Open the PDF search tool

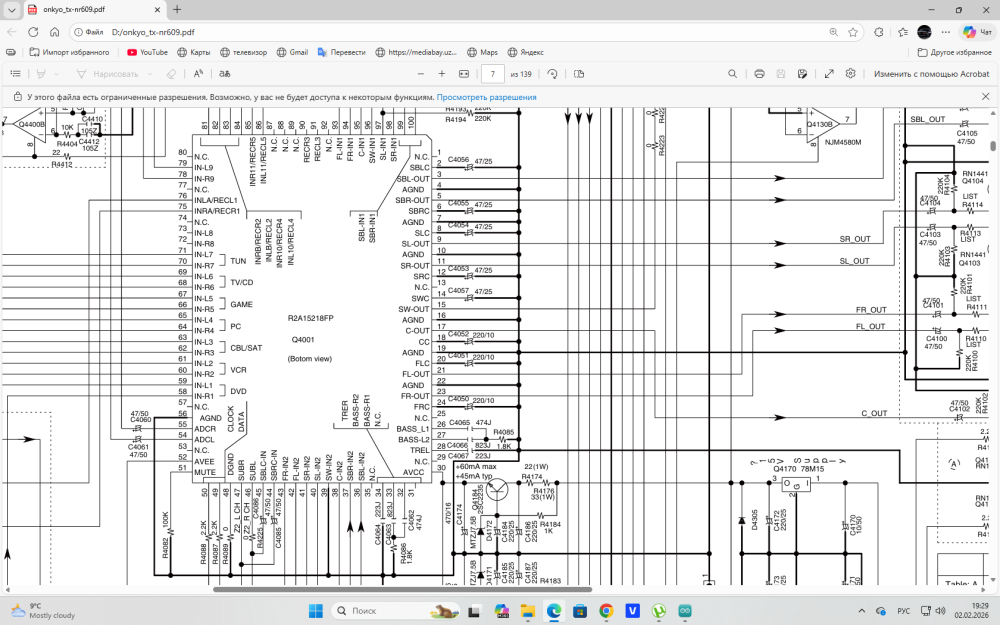733,74
